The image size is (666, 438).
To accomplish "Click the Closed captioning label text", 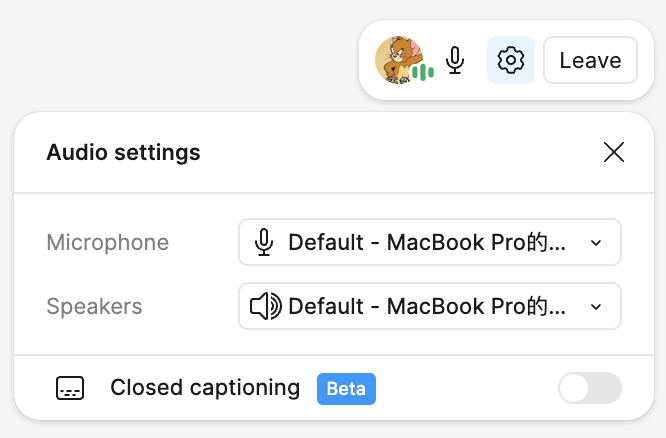I will click(205, 388).
